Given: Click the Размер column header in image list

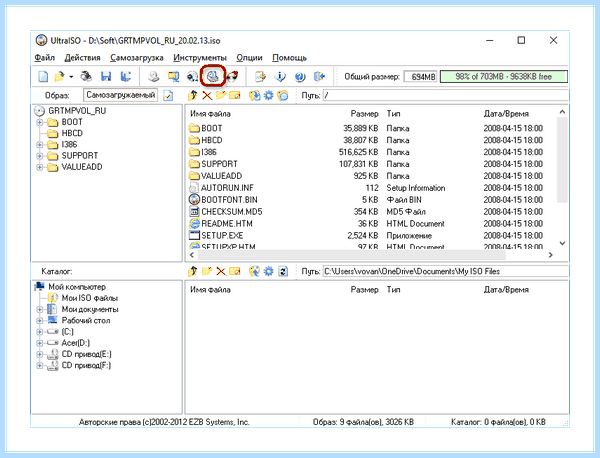Looking at the screenshot, I should 364,114.
